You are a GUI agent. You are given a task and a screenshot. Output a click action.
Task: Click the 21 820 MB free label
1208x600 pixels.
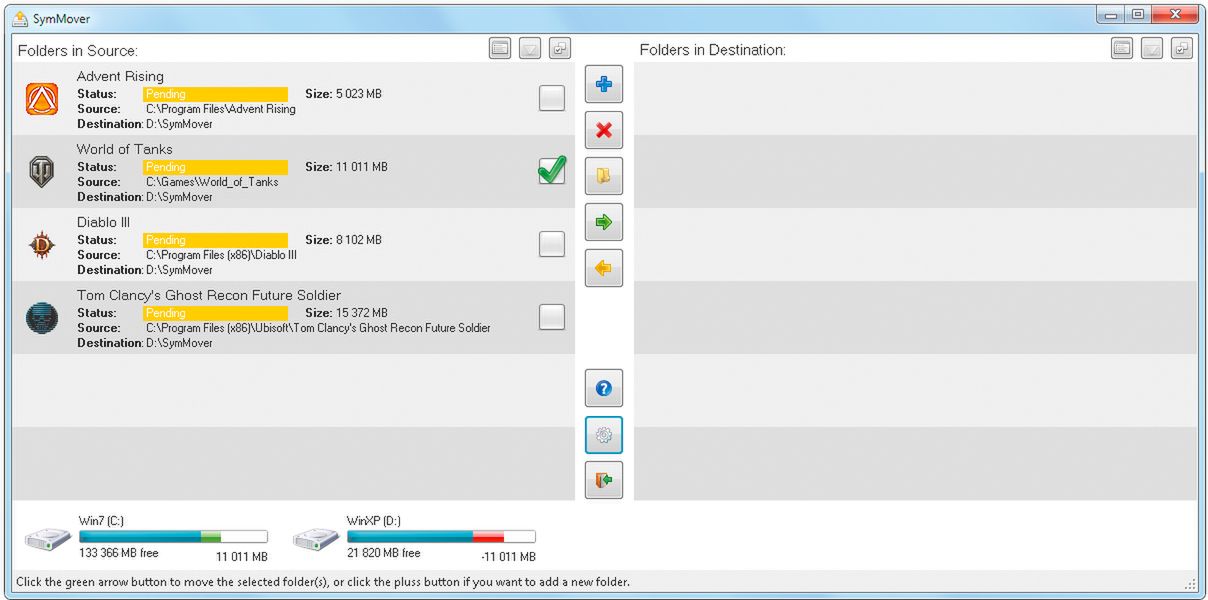[383, 553]
